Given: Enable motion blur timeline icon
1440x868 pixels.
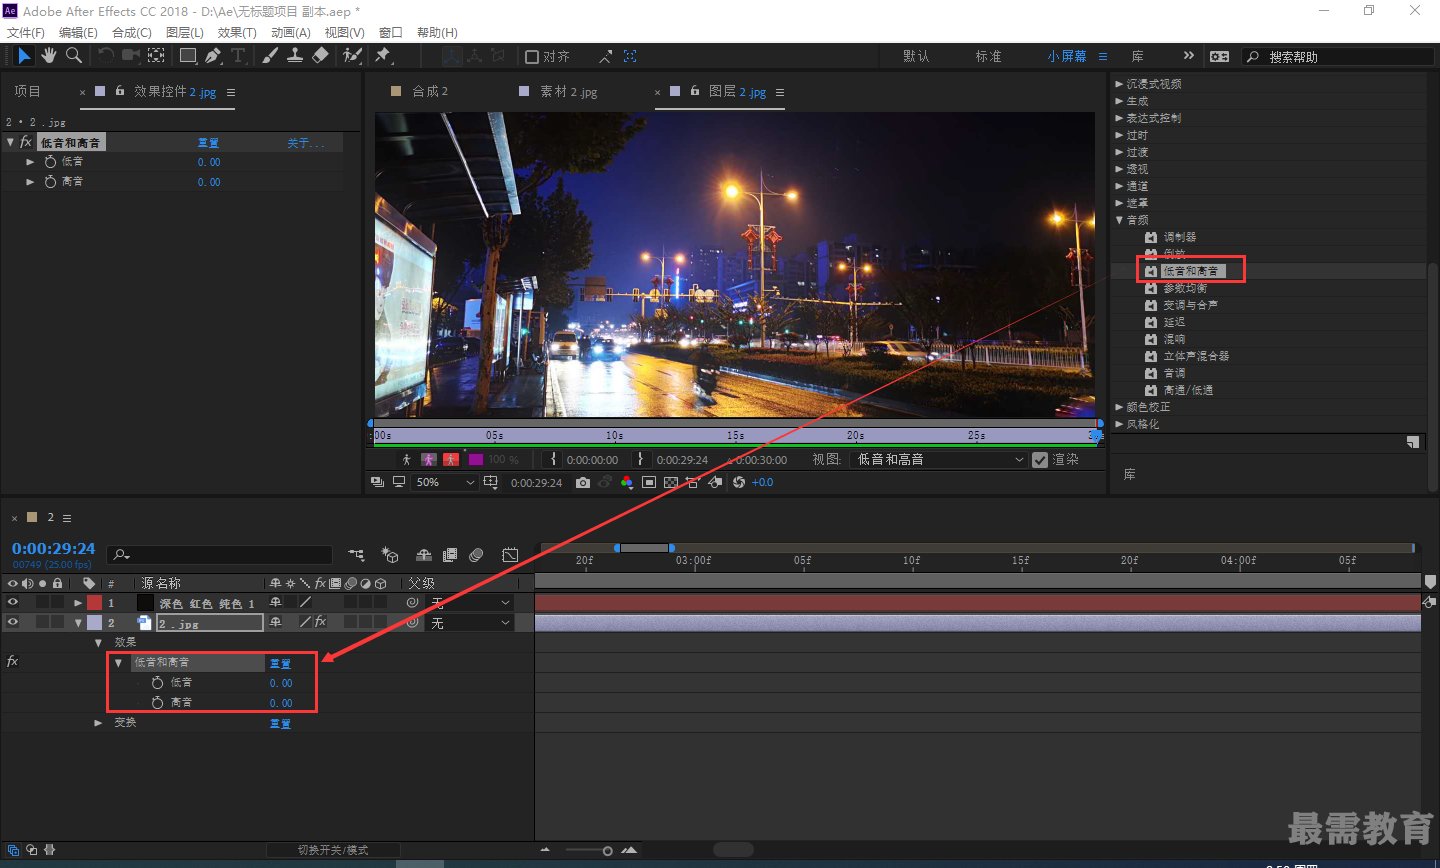Looking at the screenshot, I should click(x=477, y=555).
